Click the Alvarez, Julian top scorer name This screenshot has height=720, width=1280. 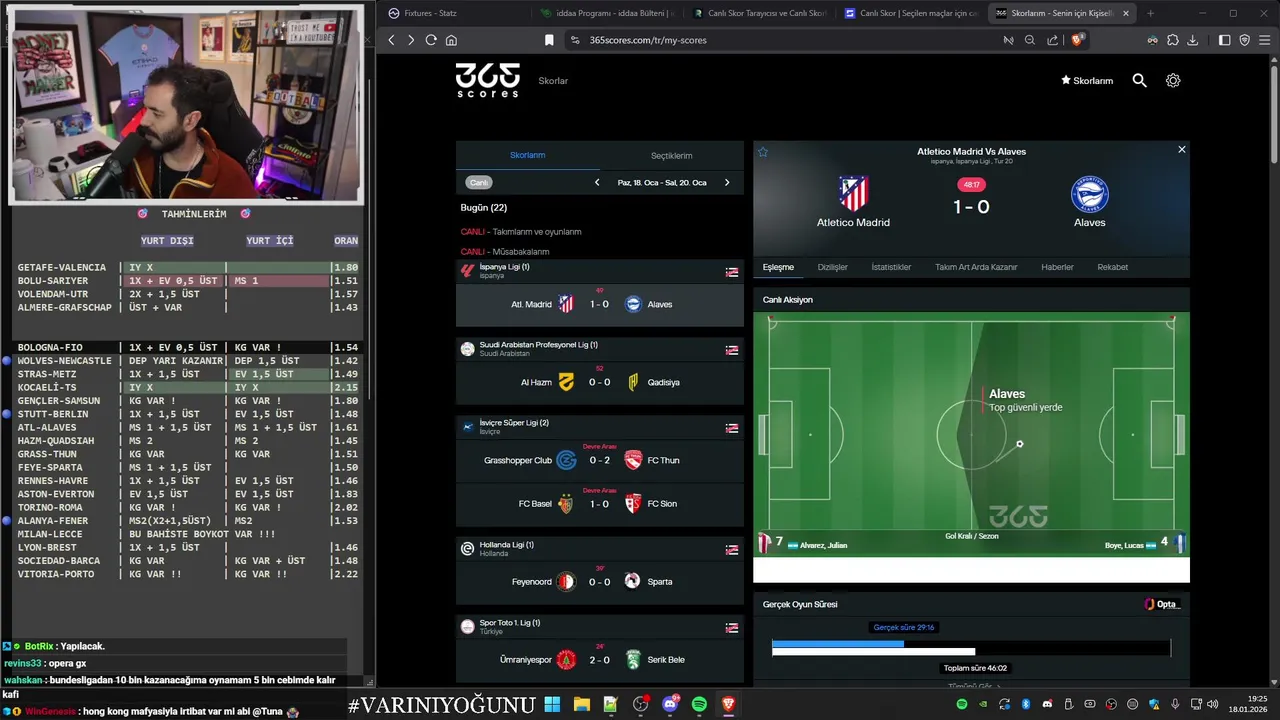click(823, 545)
